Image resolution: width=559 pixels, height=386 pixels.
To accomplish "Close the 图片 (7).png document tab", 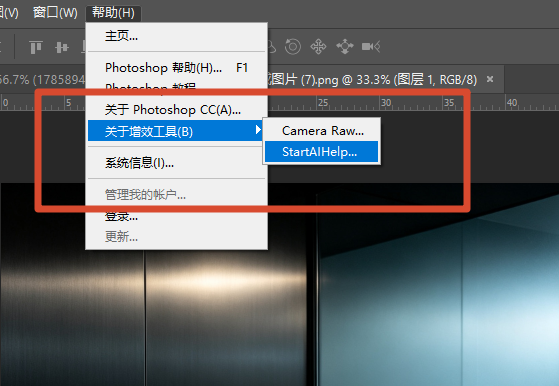I will coord(490,79).
